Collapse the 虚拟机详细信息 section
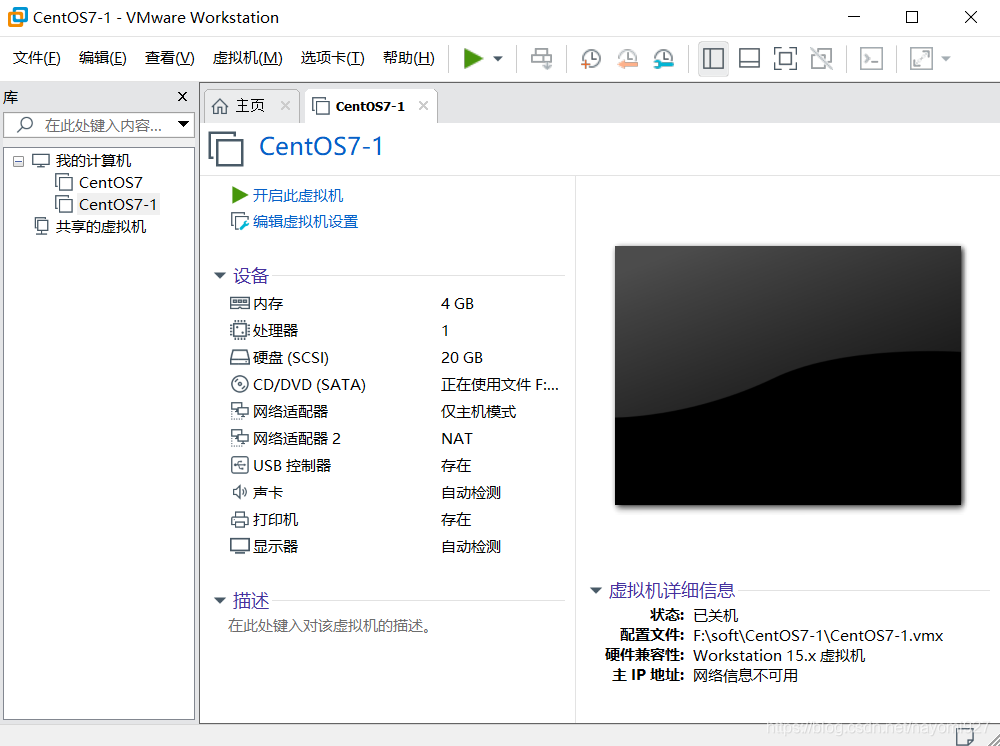 tap(596, 590)
